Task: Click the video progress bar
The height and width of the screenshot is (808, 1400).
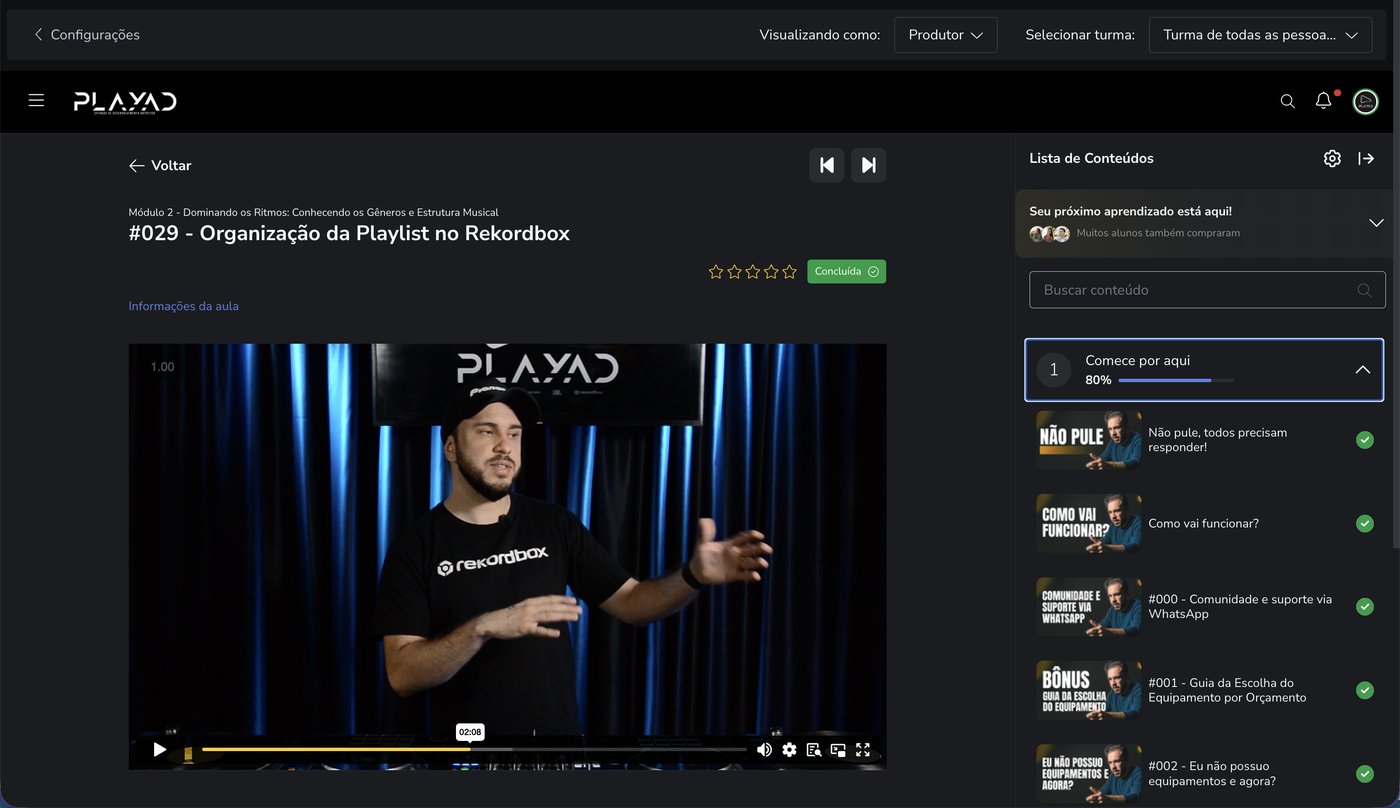Action: click(x=474, y=749)
